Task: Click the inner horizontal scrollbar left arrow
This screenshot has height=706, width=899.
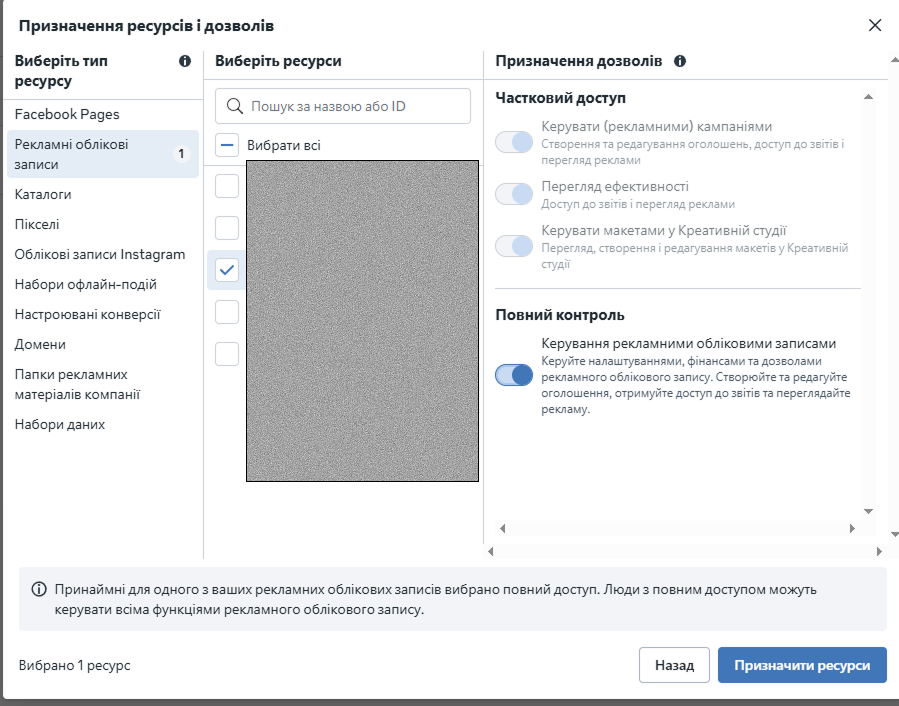Action: [502, 528]
